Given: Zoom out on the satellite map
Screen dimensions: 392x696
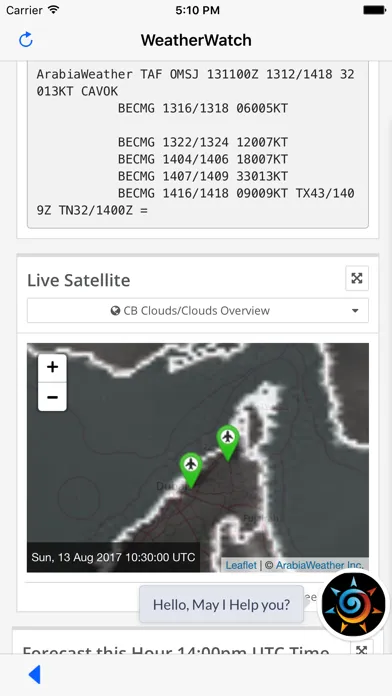Looking at the screenshot, I should (x=52, y=397).
